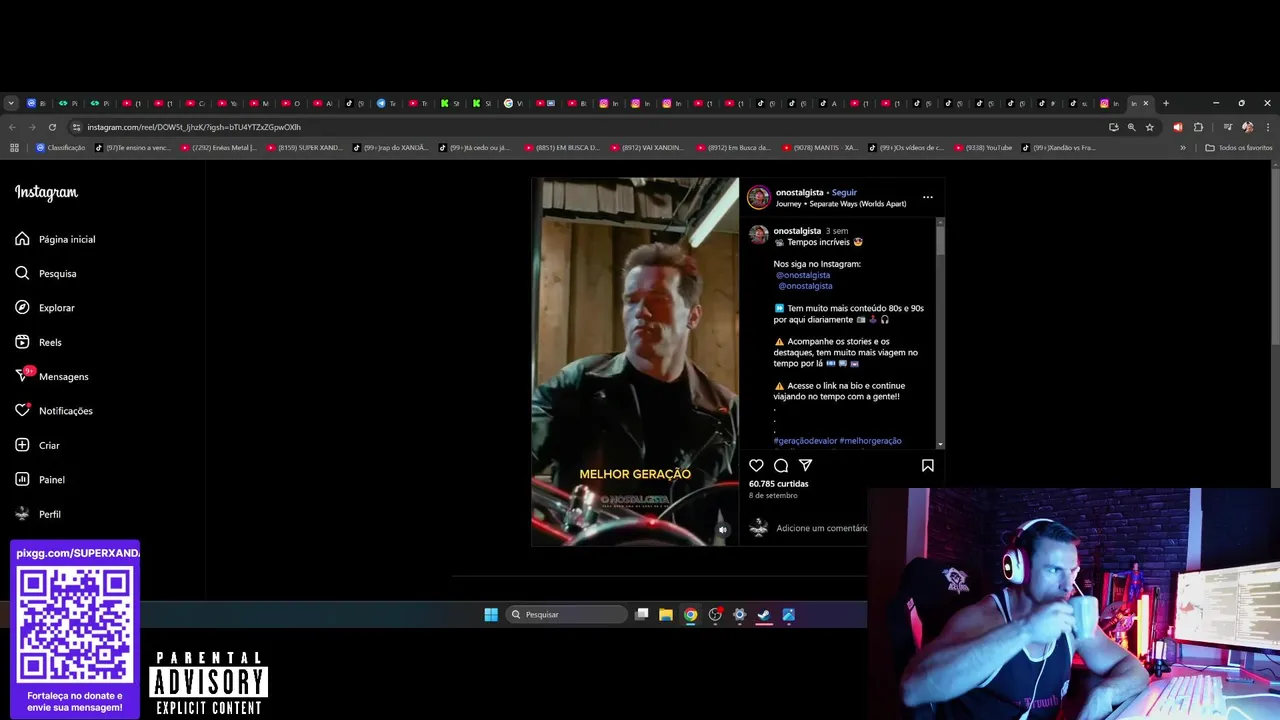Open Mensagens with unread badge
Viewport: 1280px width, 720px height.
(52, 376)
